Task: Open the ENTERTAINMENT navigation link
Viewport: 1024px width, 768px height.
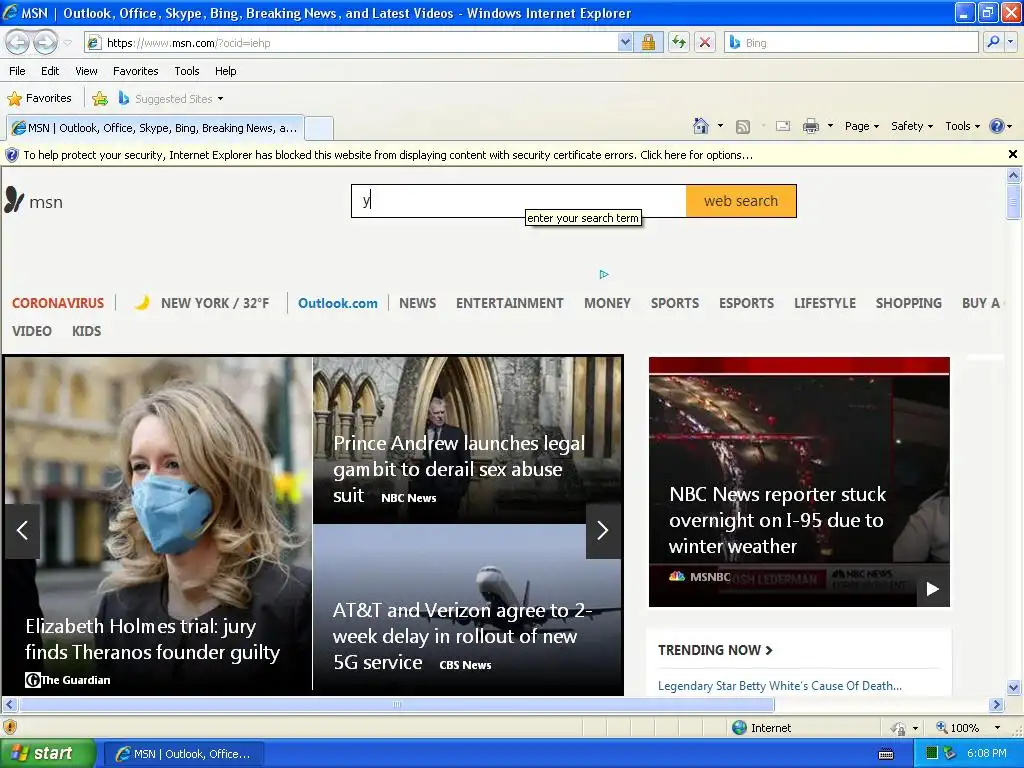Action: coord(509,303)
